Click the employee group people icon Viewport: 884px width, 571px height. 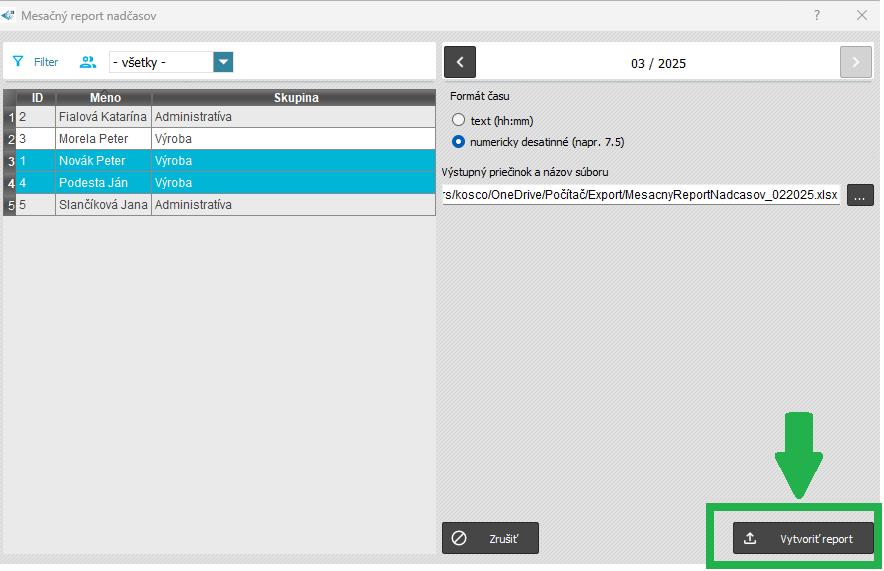tap(88, 62)
